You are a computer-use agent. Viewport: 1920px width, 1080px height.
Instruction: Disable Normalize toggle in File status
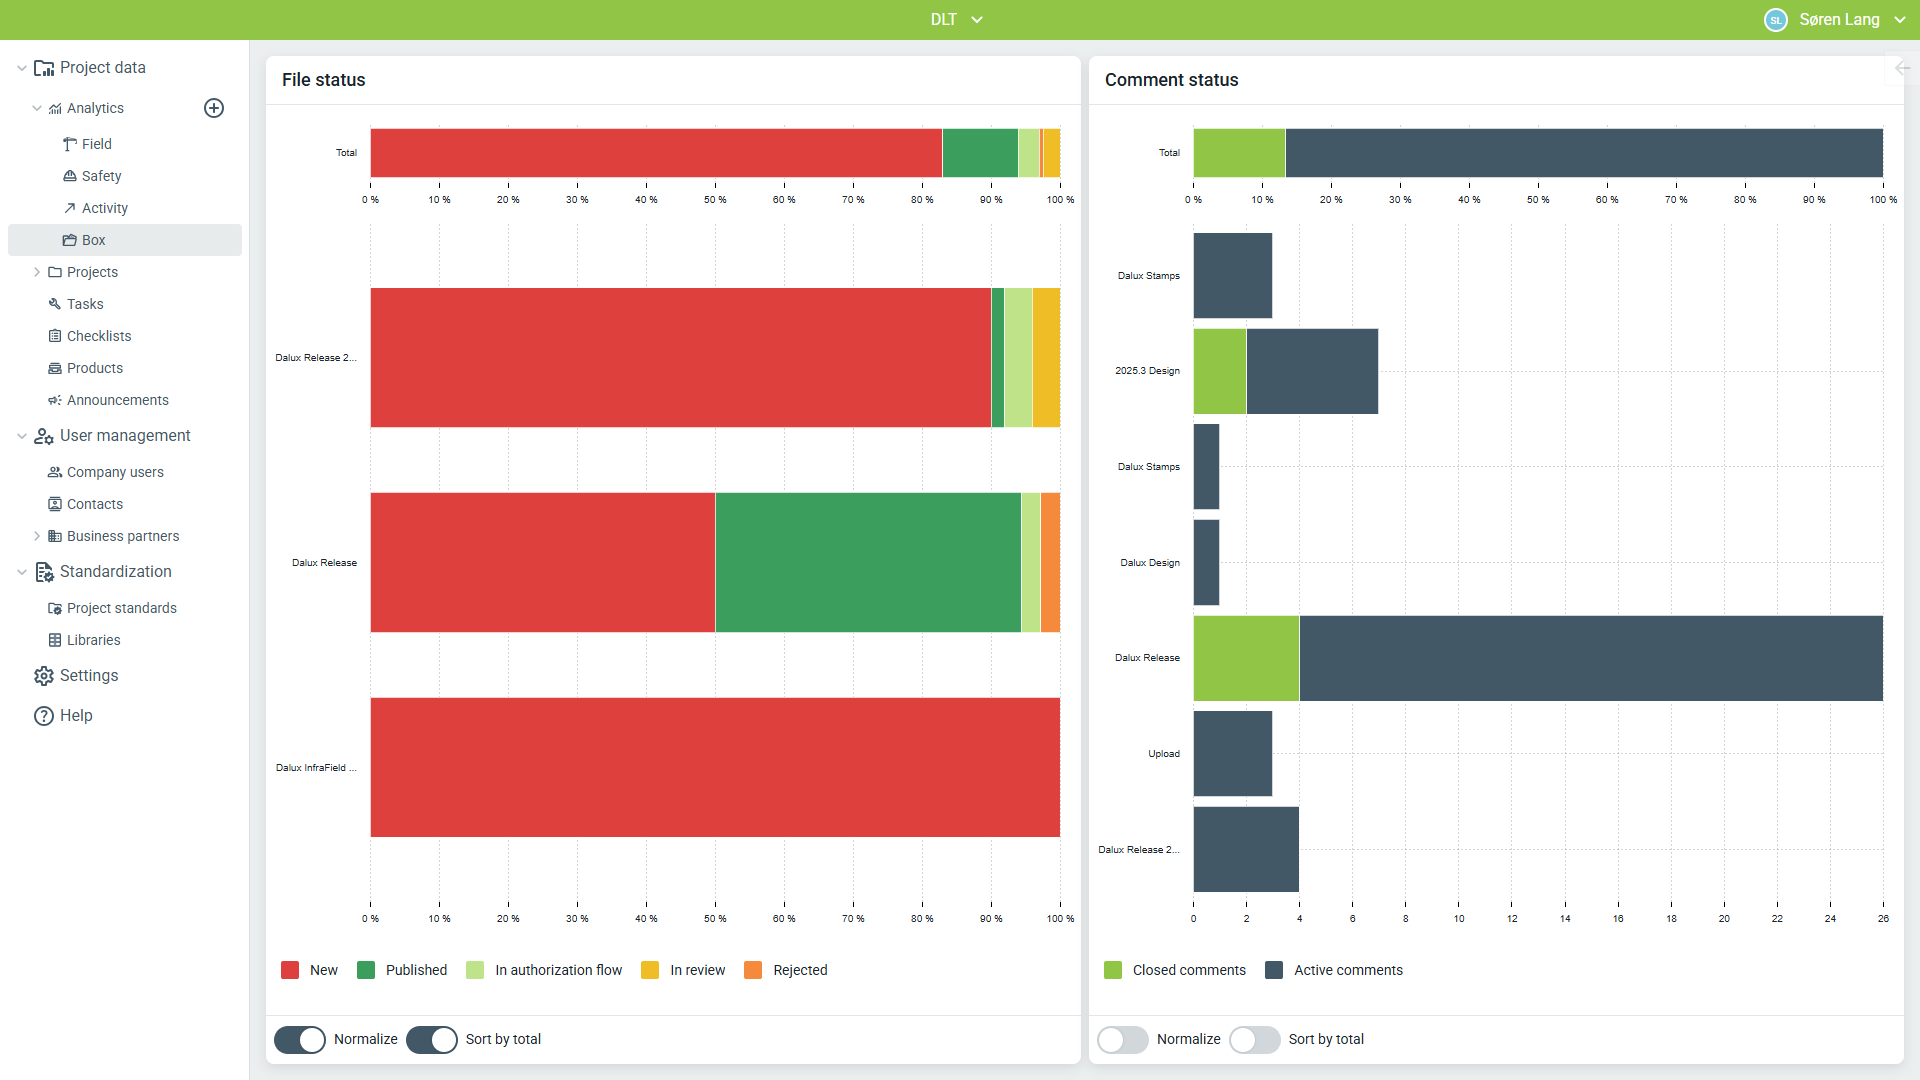300,1039
